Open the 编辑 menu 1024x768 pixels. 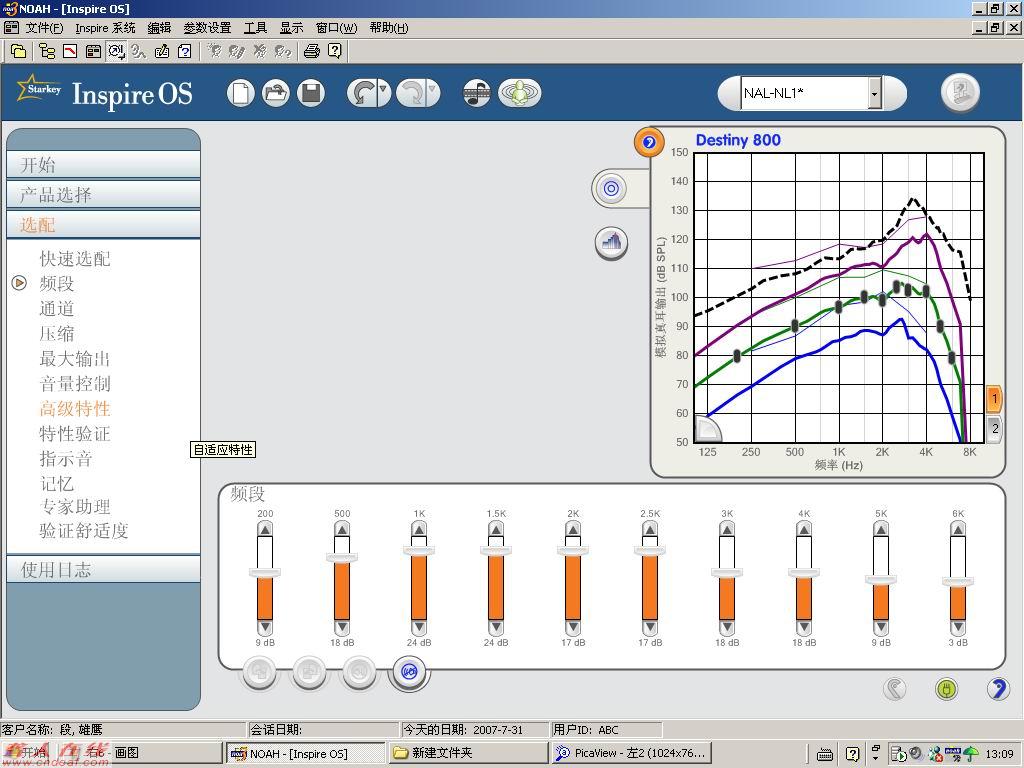[x=159, y=27]
